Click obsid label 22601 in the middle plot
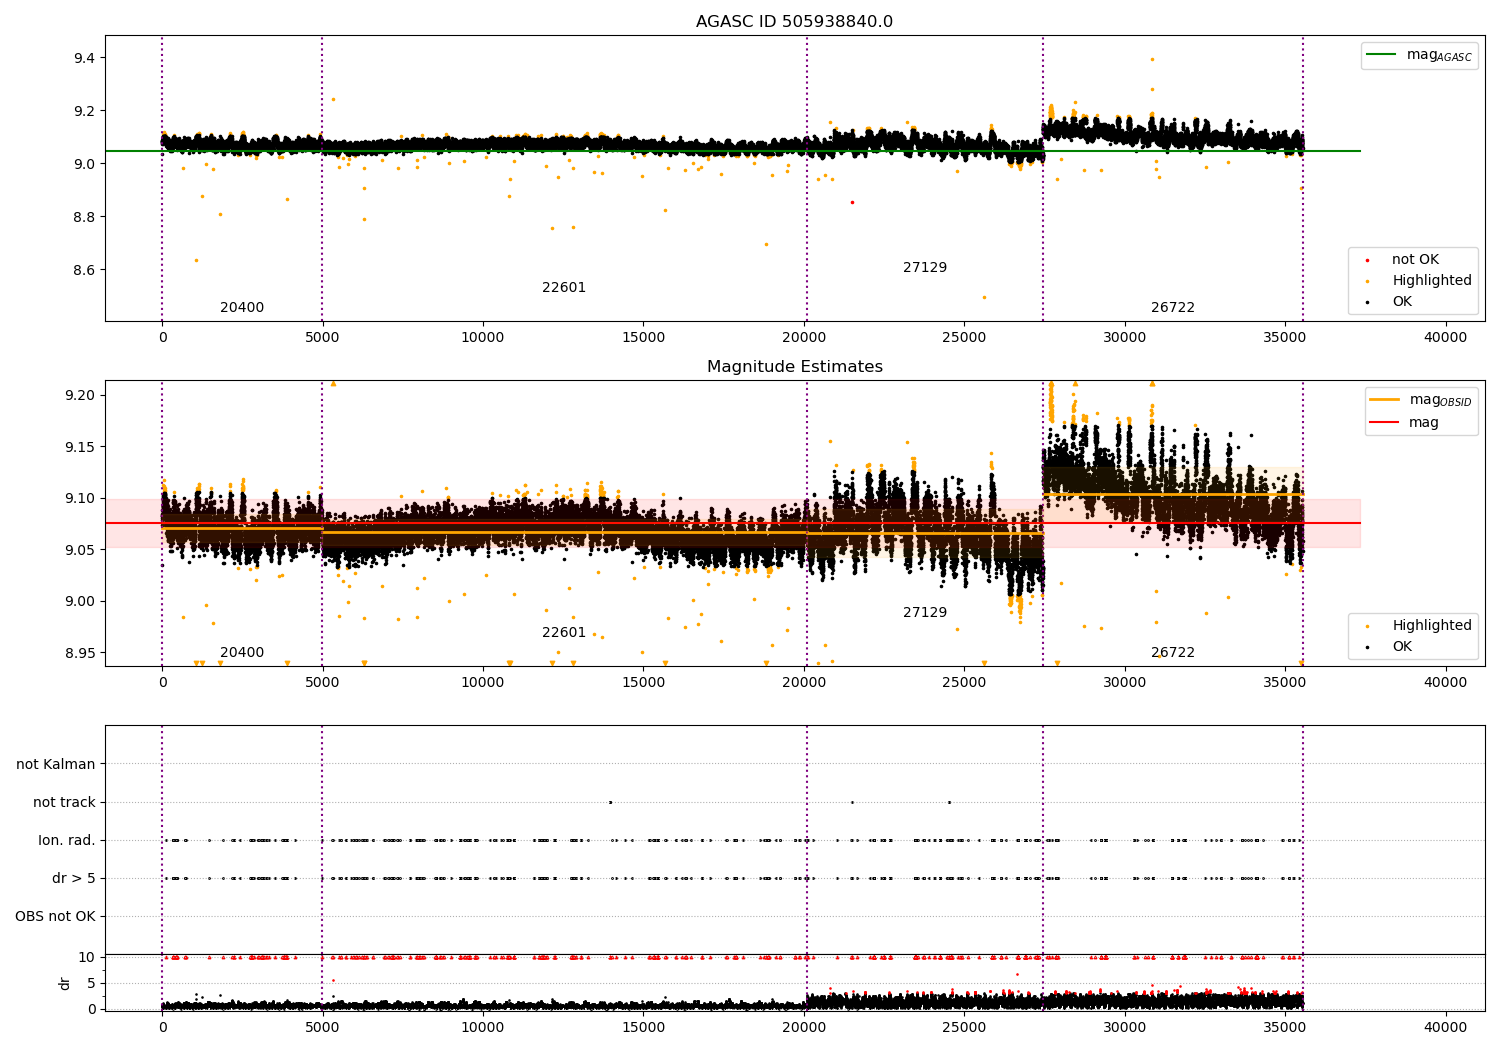 [564, 633]
